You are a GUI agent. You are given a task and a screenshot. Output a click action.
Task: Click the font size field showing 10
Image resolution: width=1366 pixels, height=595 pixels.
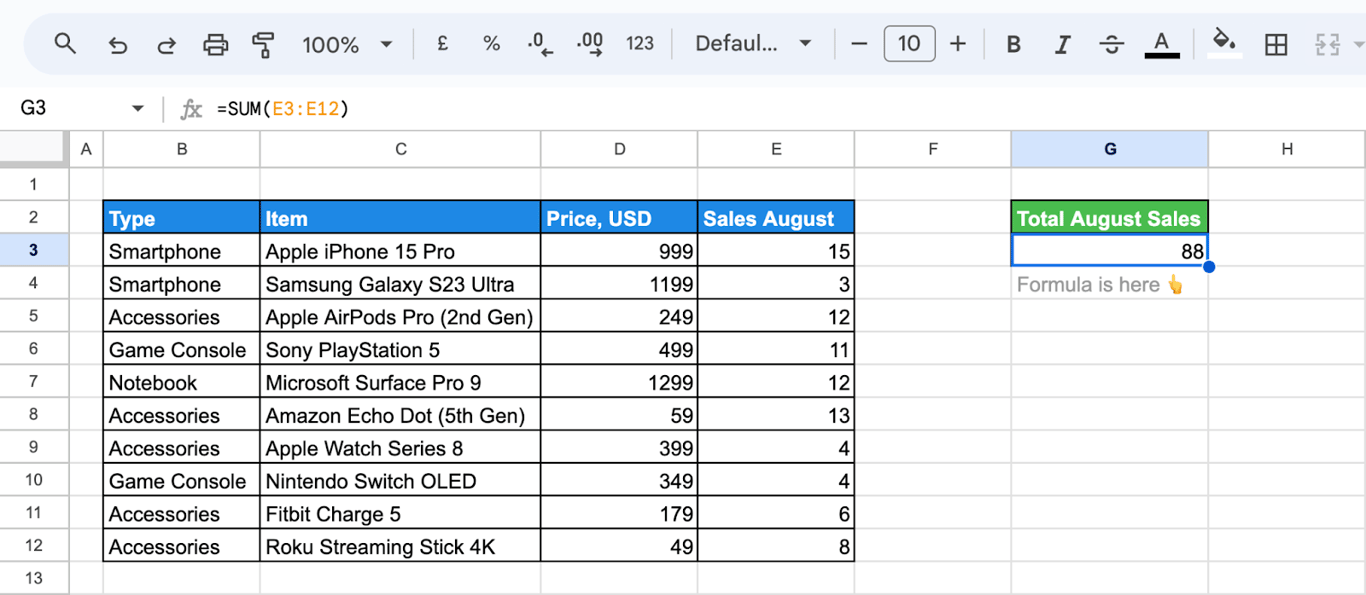pyautogui.click(x=909, y=43)
